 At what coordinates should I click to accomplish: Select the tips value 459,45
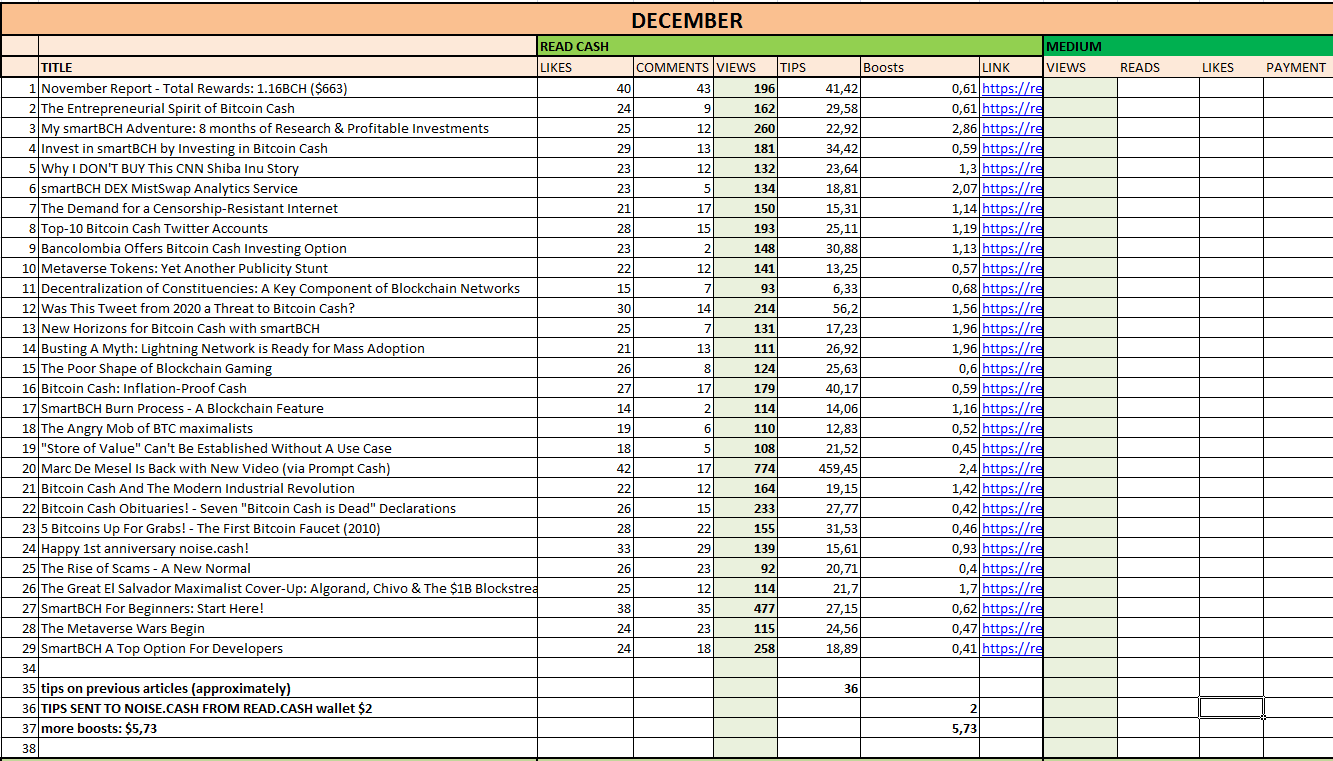click(819, 468)
